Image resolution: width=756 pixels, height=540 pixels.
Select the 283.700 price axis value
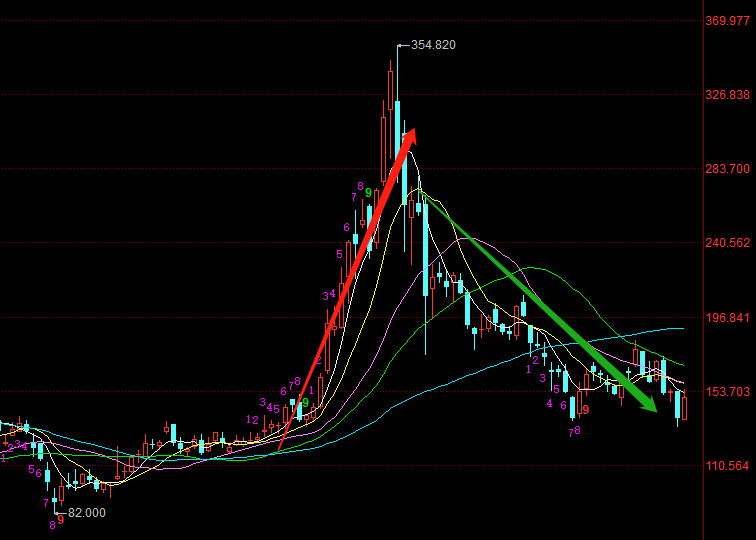tap(728, 169)
